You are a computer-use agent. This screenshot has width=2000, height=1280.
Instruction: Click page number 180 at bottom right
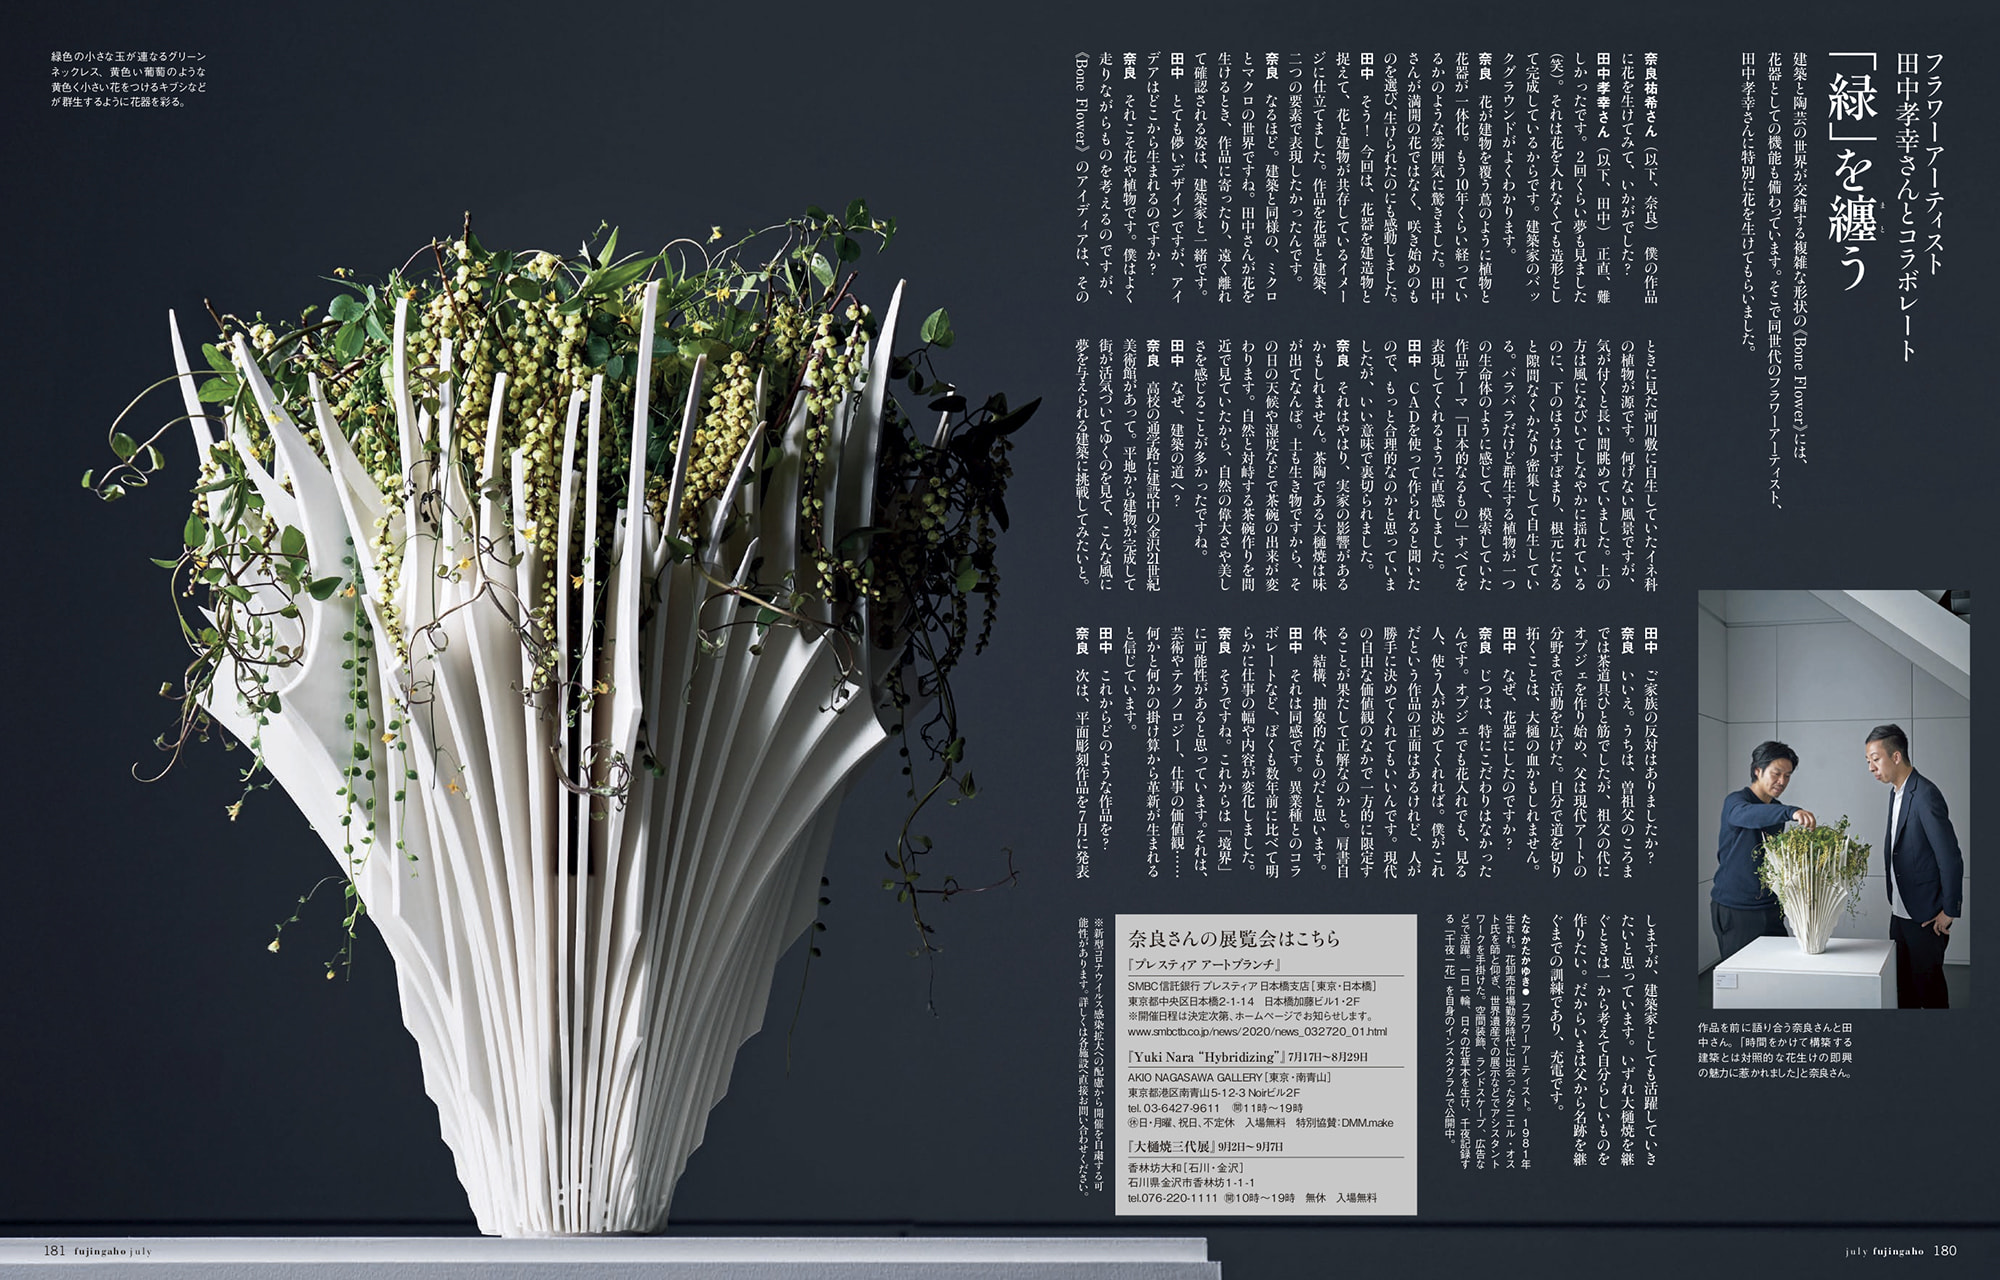1944,1250
